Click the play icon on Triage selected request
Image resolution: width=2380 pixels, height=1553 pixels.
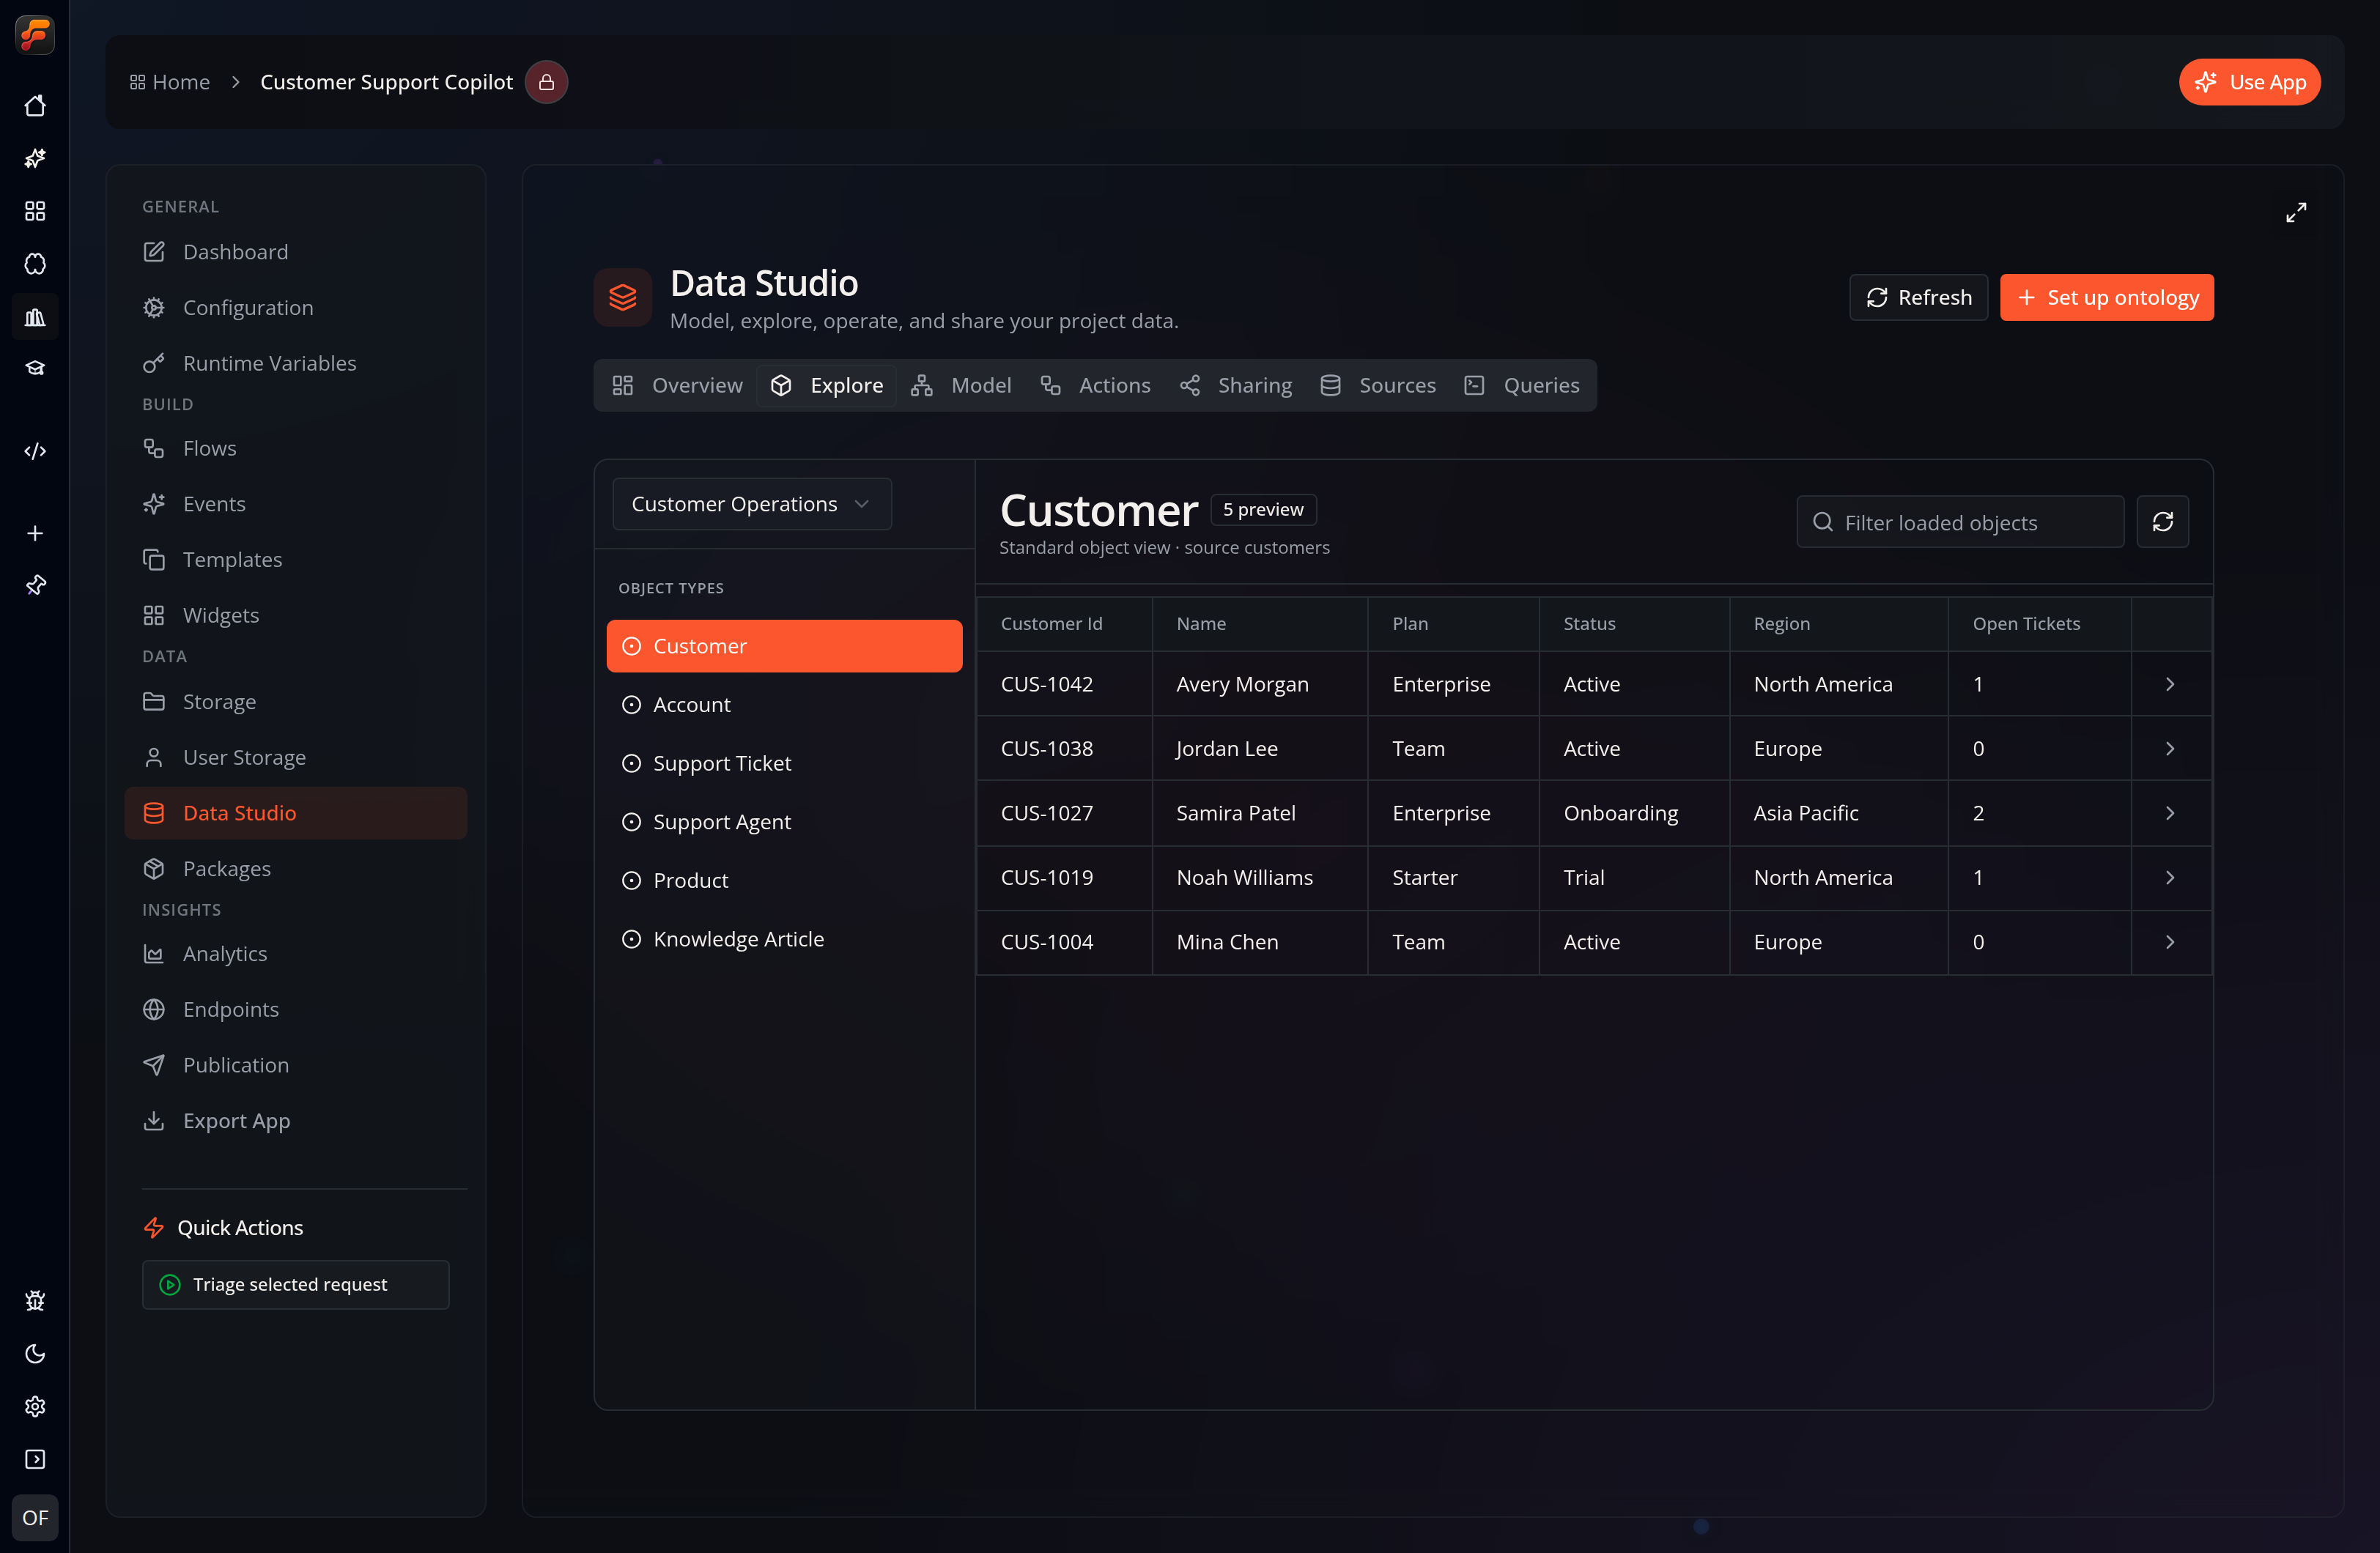click(x=170, y=1285)
